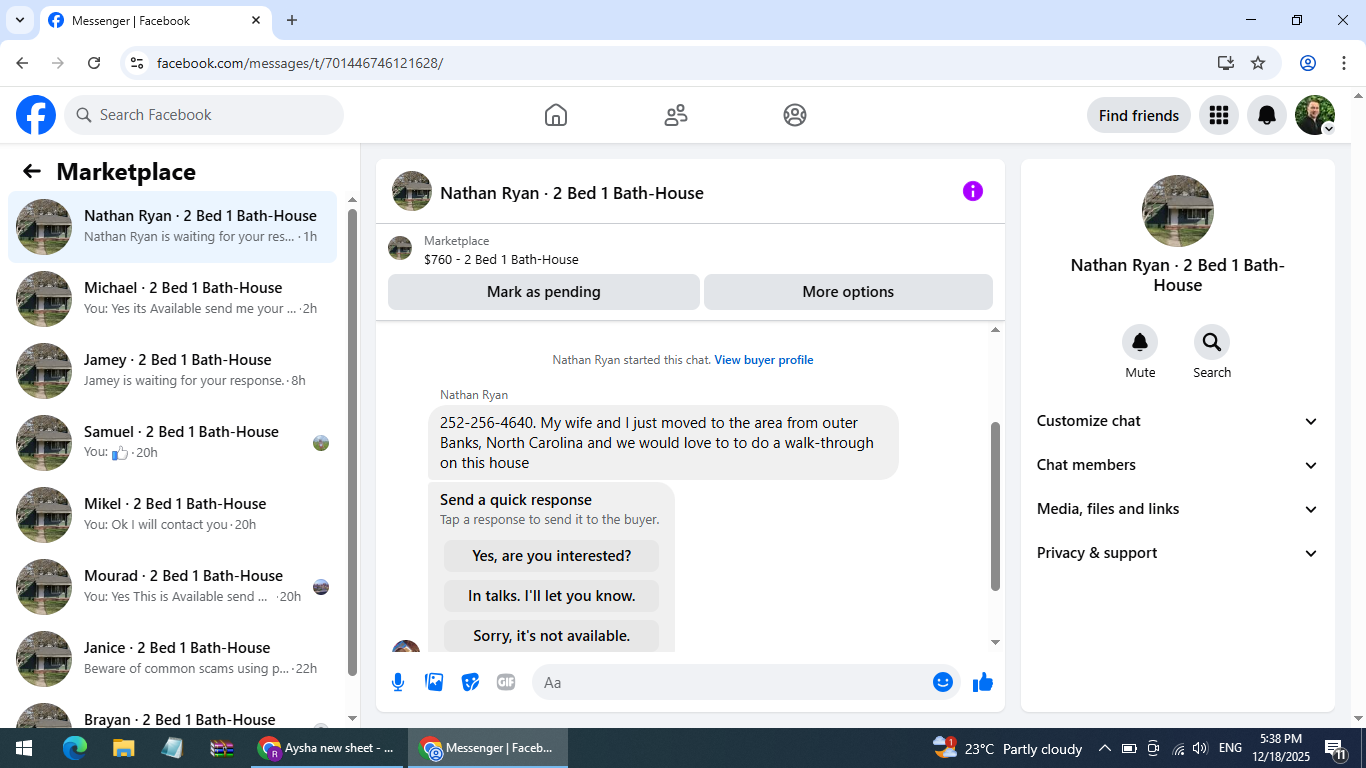Reload the page in the browser
The image size is (1366, 768).
pos(94,63)
